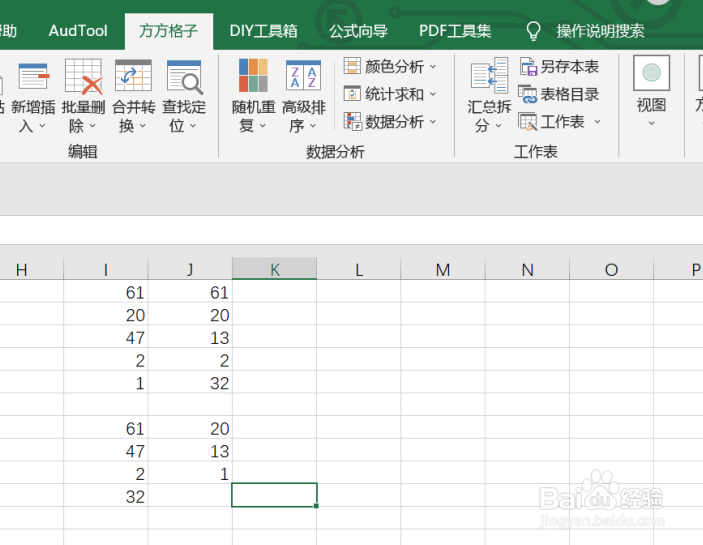
Task: Select the cell containing 32 in column I
Action: [x=106, y=496]
